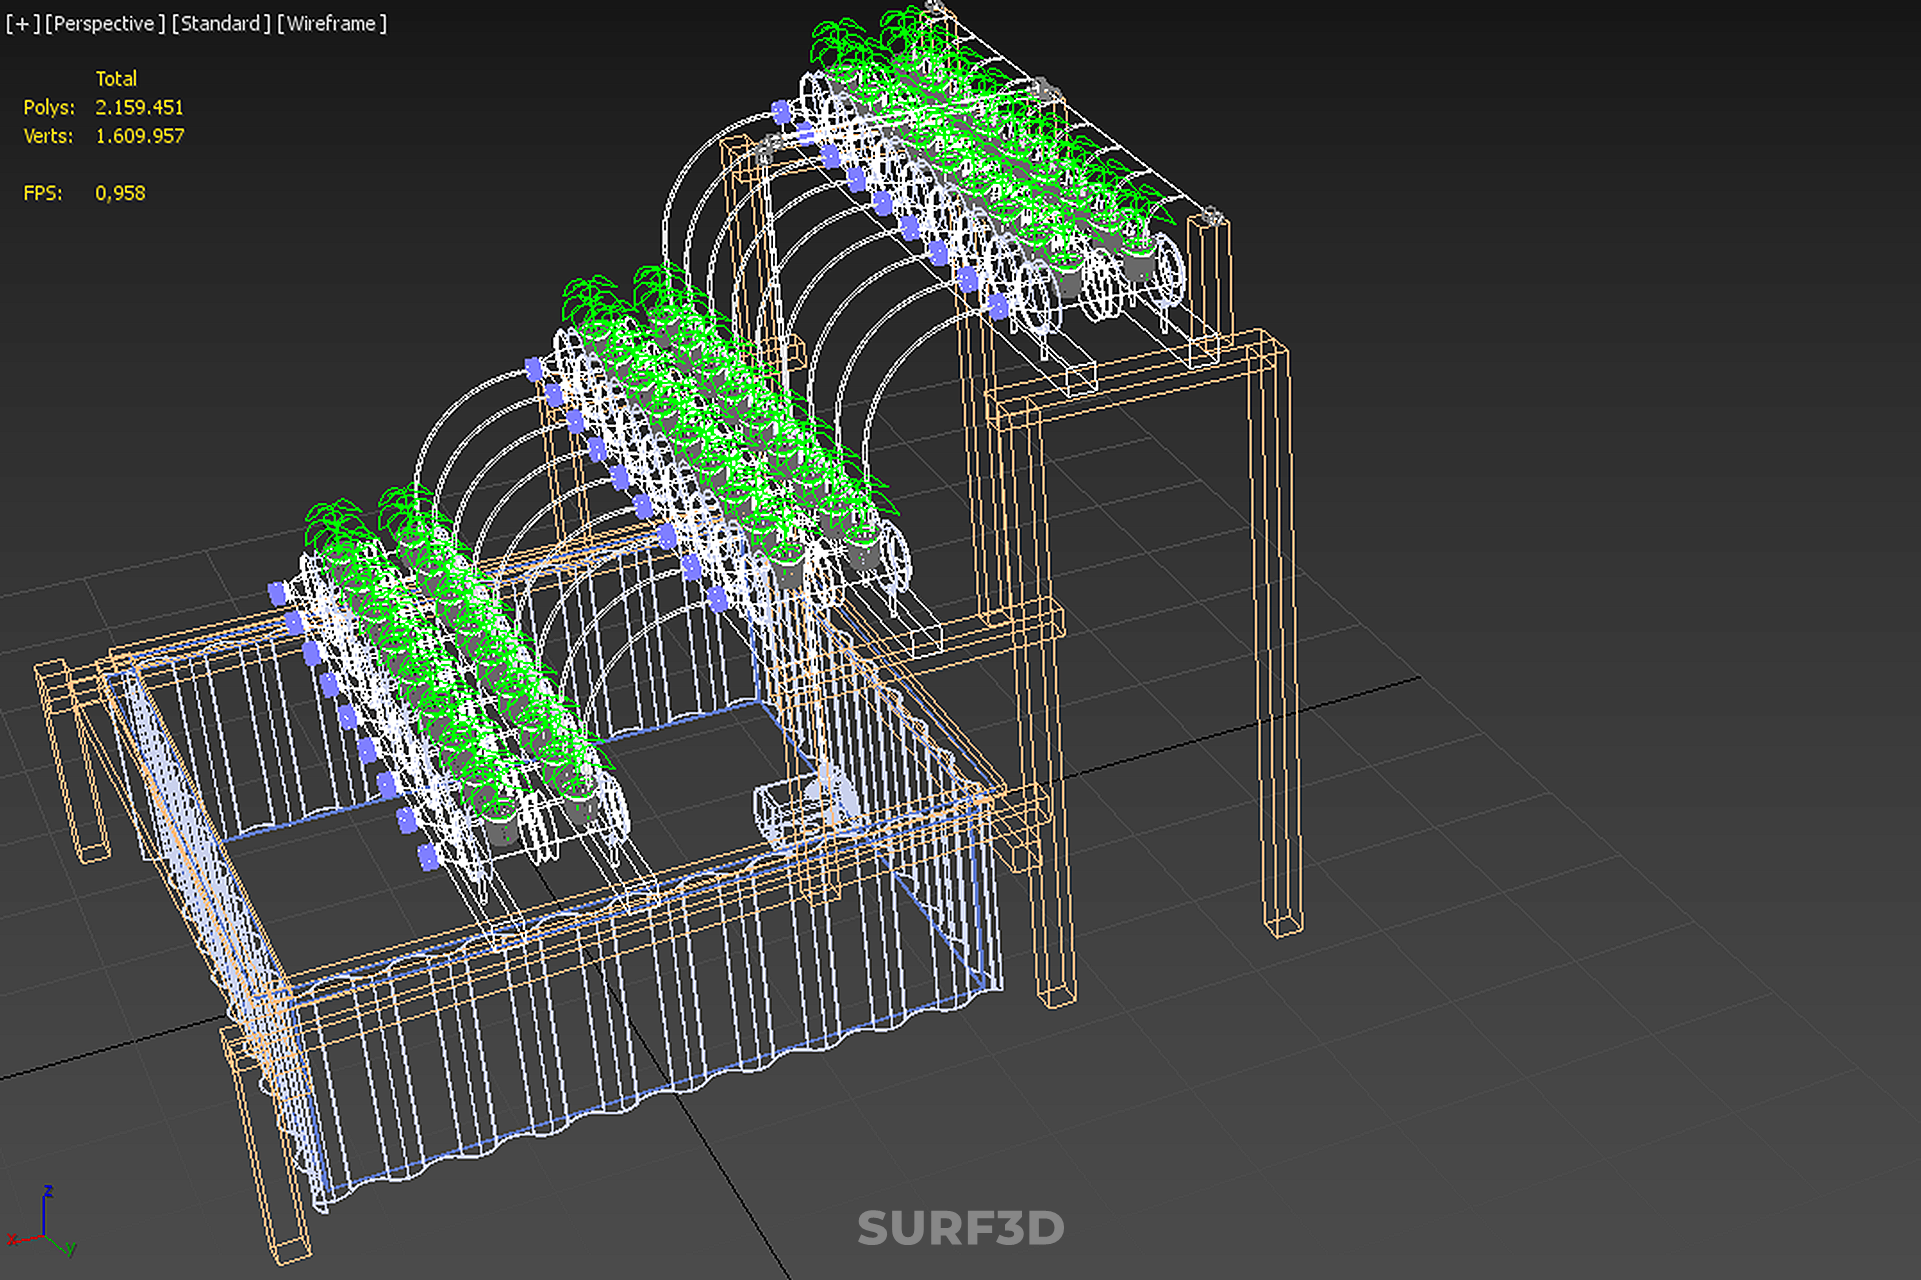Screen dimensions: 1921x1280
Task: Click the Verts count statistic value
Action: point(139,136)
